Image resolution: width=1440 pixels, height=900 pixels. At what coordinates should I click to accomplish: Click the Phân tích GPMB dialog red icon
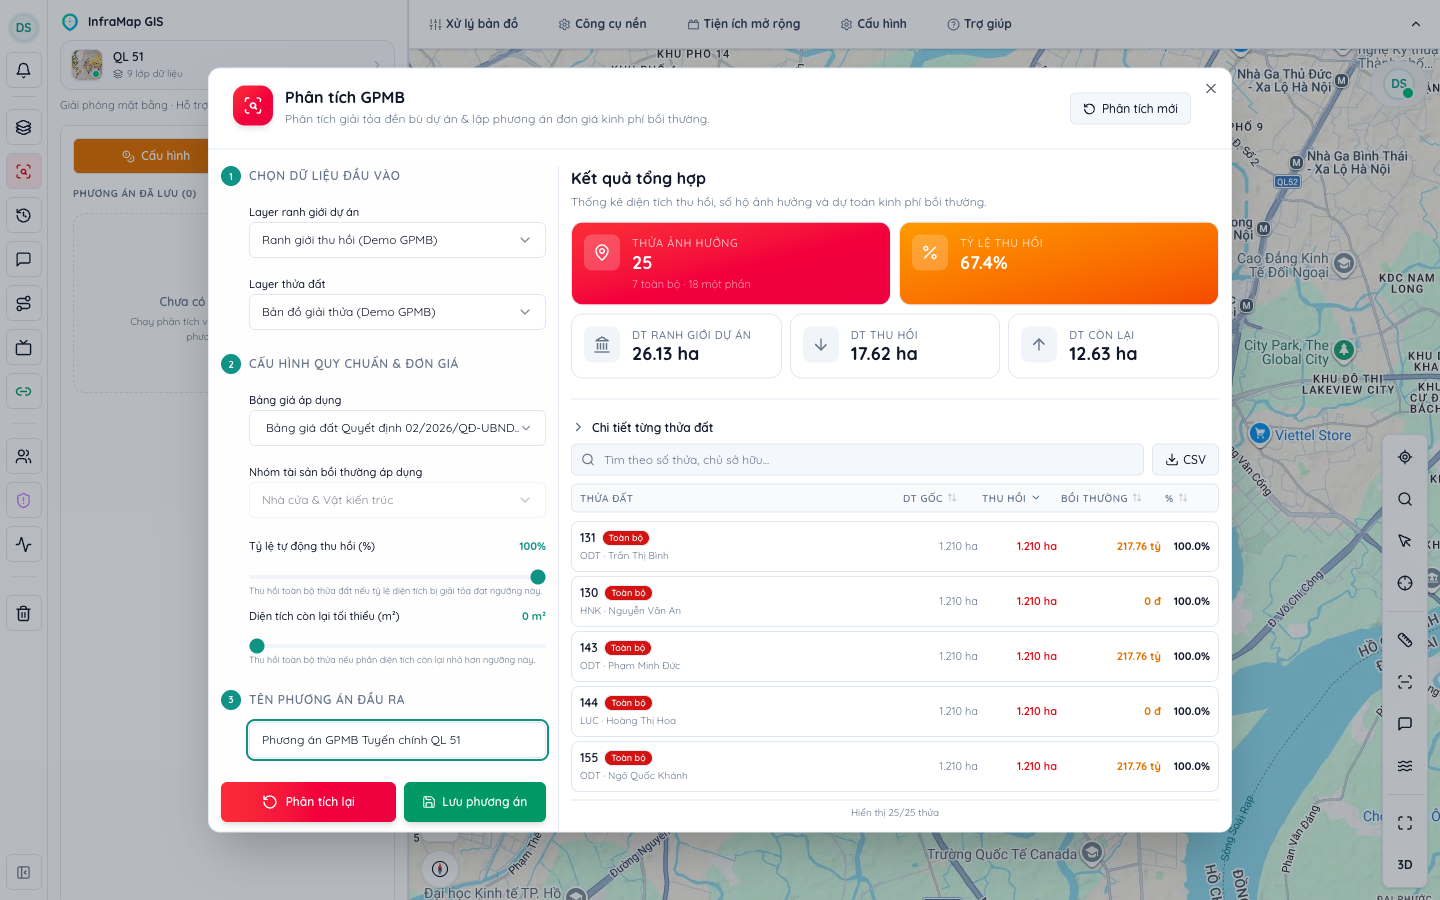click(253, 105)
